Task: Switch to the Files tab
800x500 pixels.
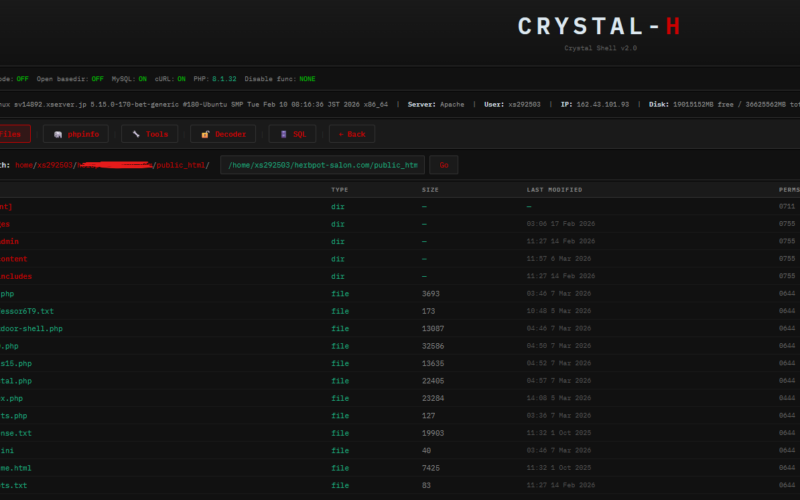Action: coord(13,134)
